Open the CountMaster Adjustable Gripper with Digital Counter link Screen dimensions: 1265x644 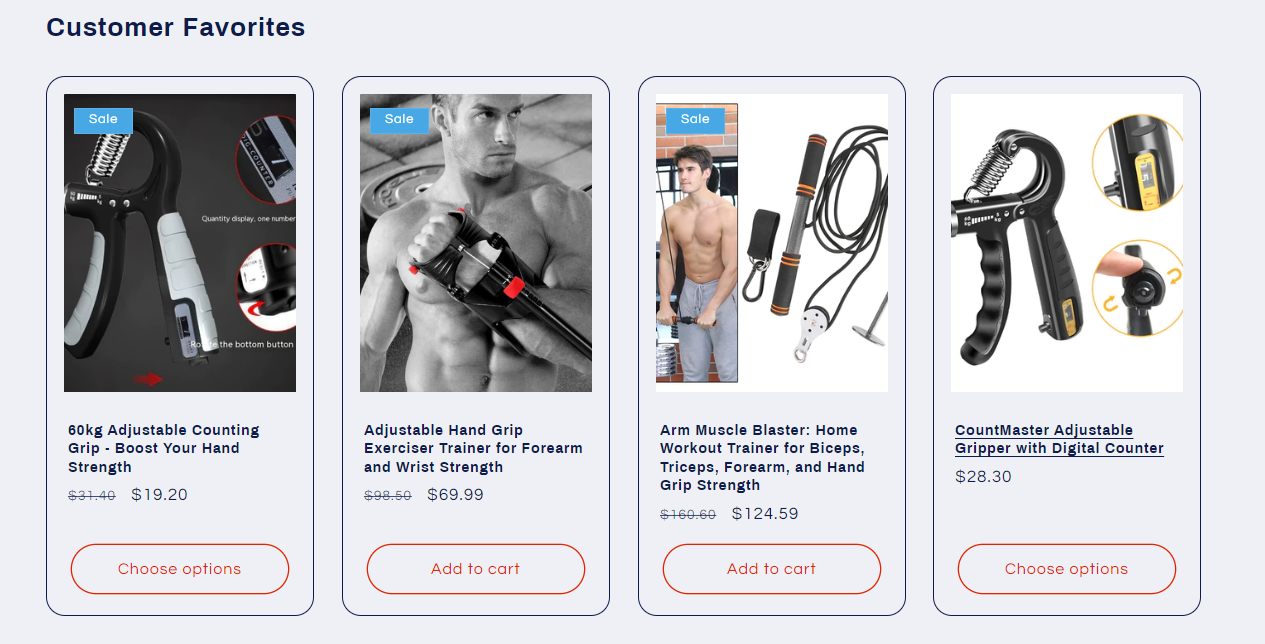[x=1059, y=439]
